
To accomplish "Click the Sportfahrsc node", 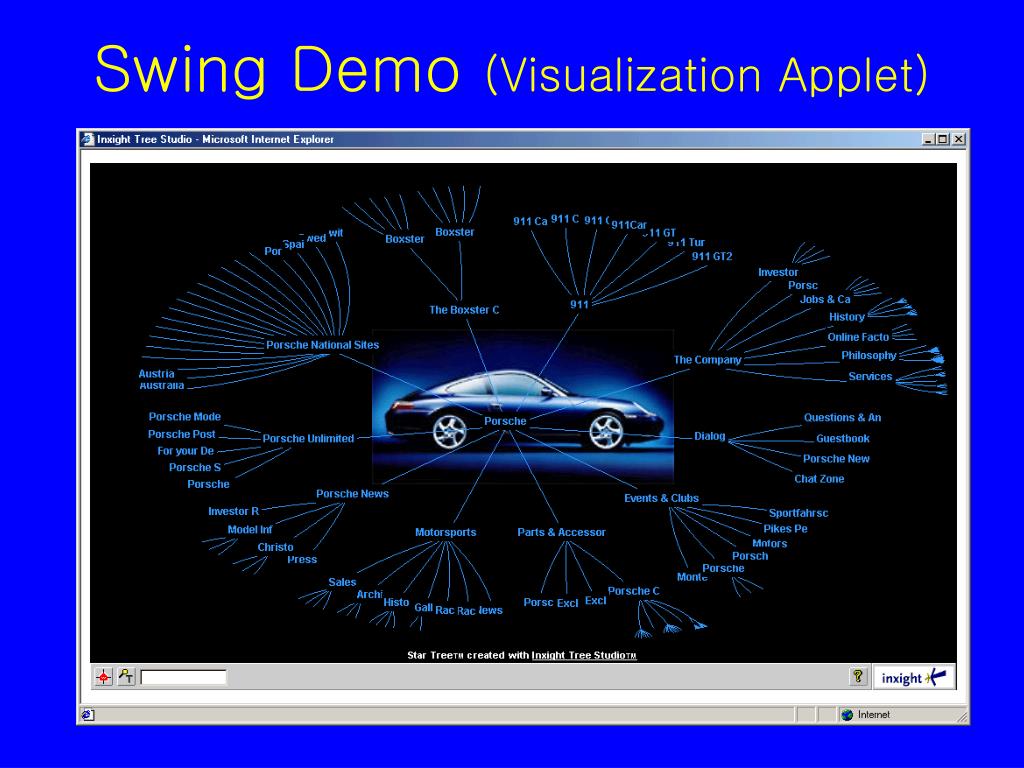I will (x=798, y=513).
